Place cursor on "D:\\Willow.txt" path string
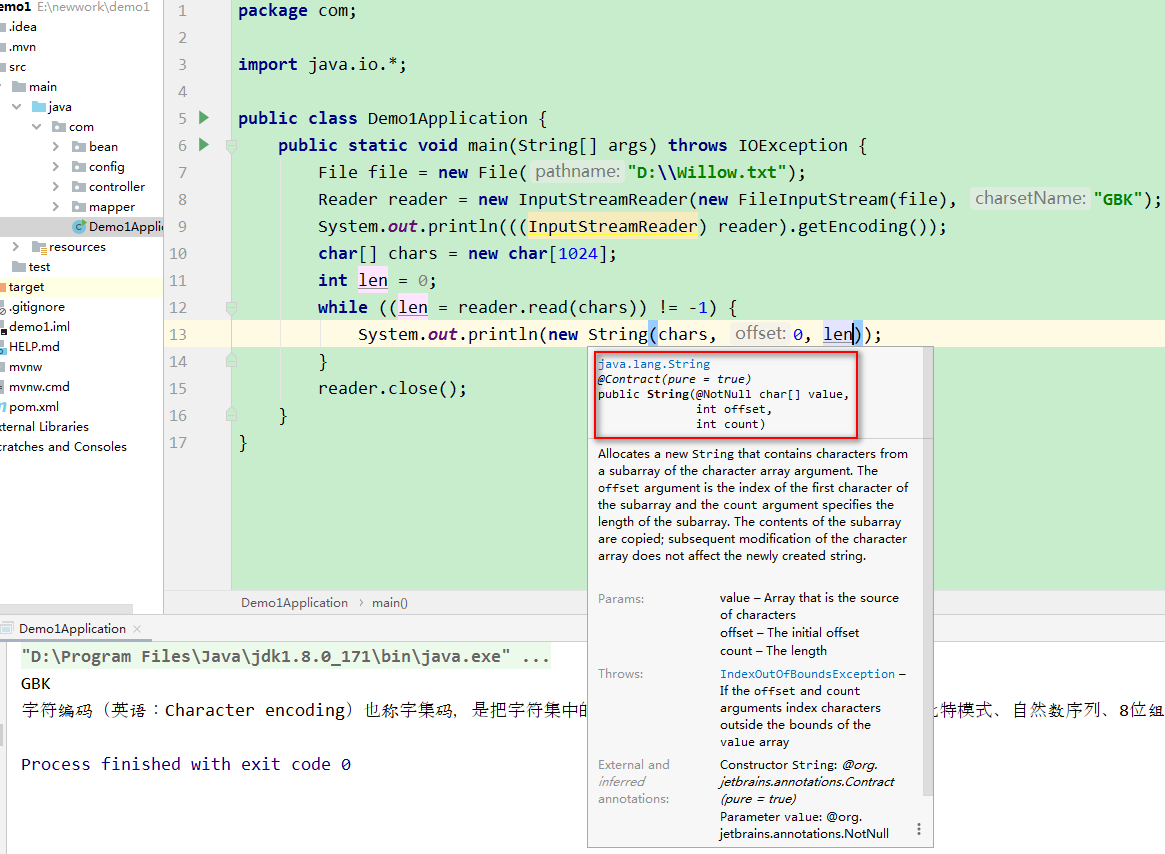 coord(707,172)
